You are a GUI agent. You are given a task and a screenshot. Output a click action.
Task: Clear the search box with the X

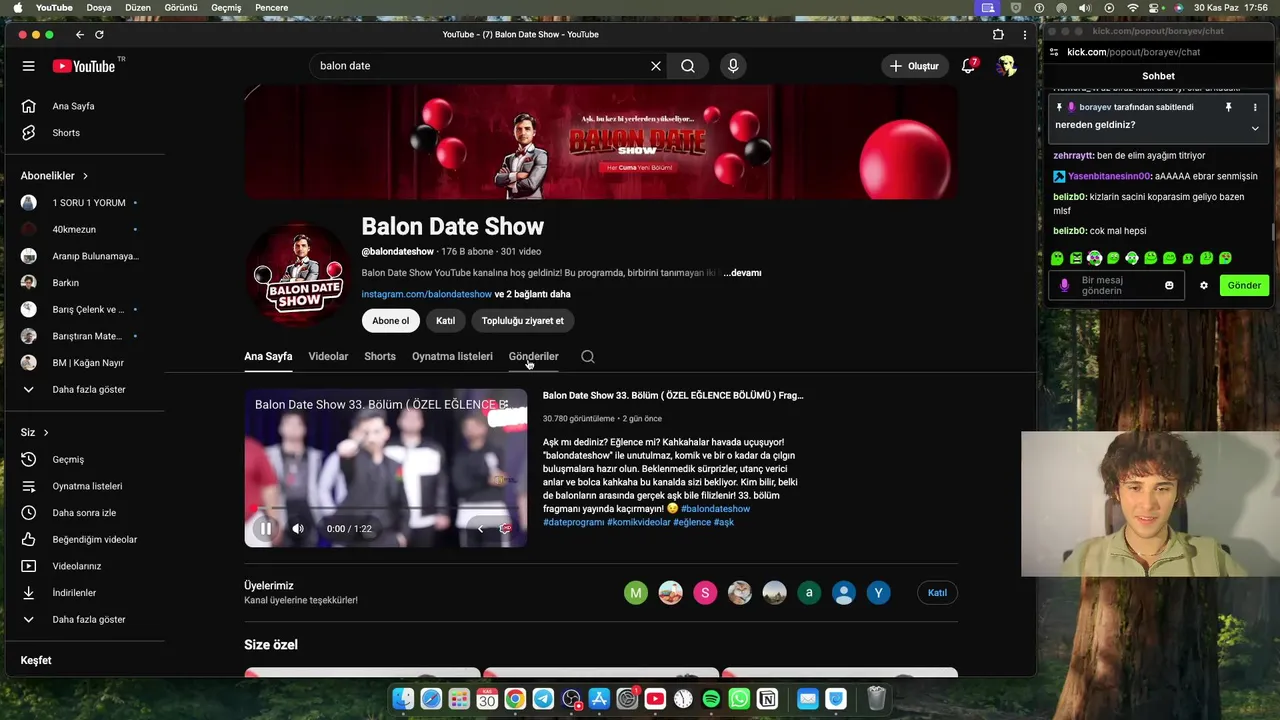[656, 66]
